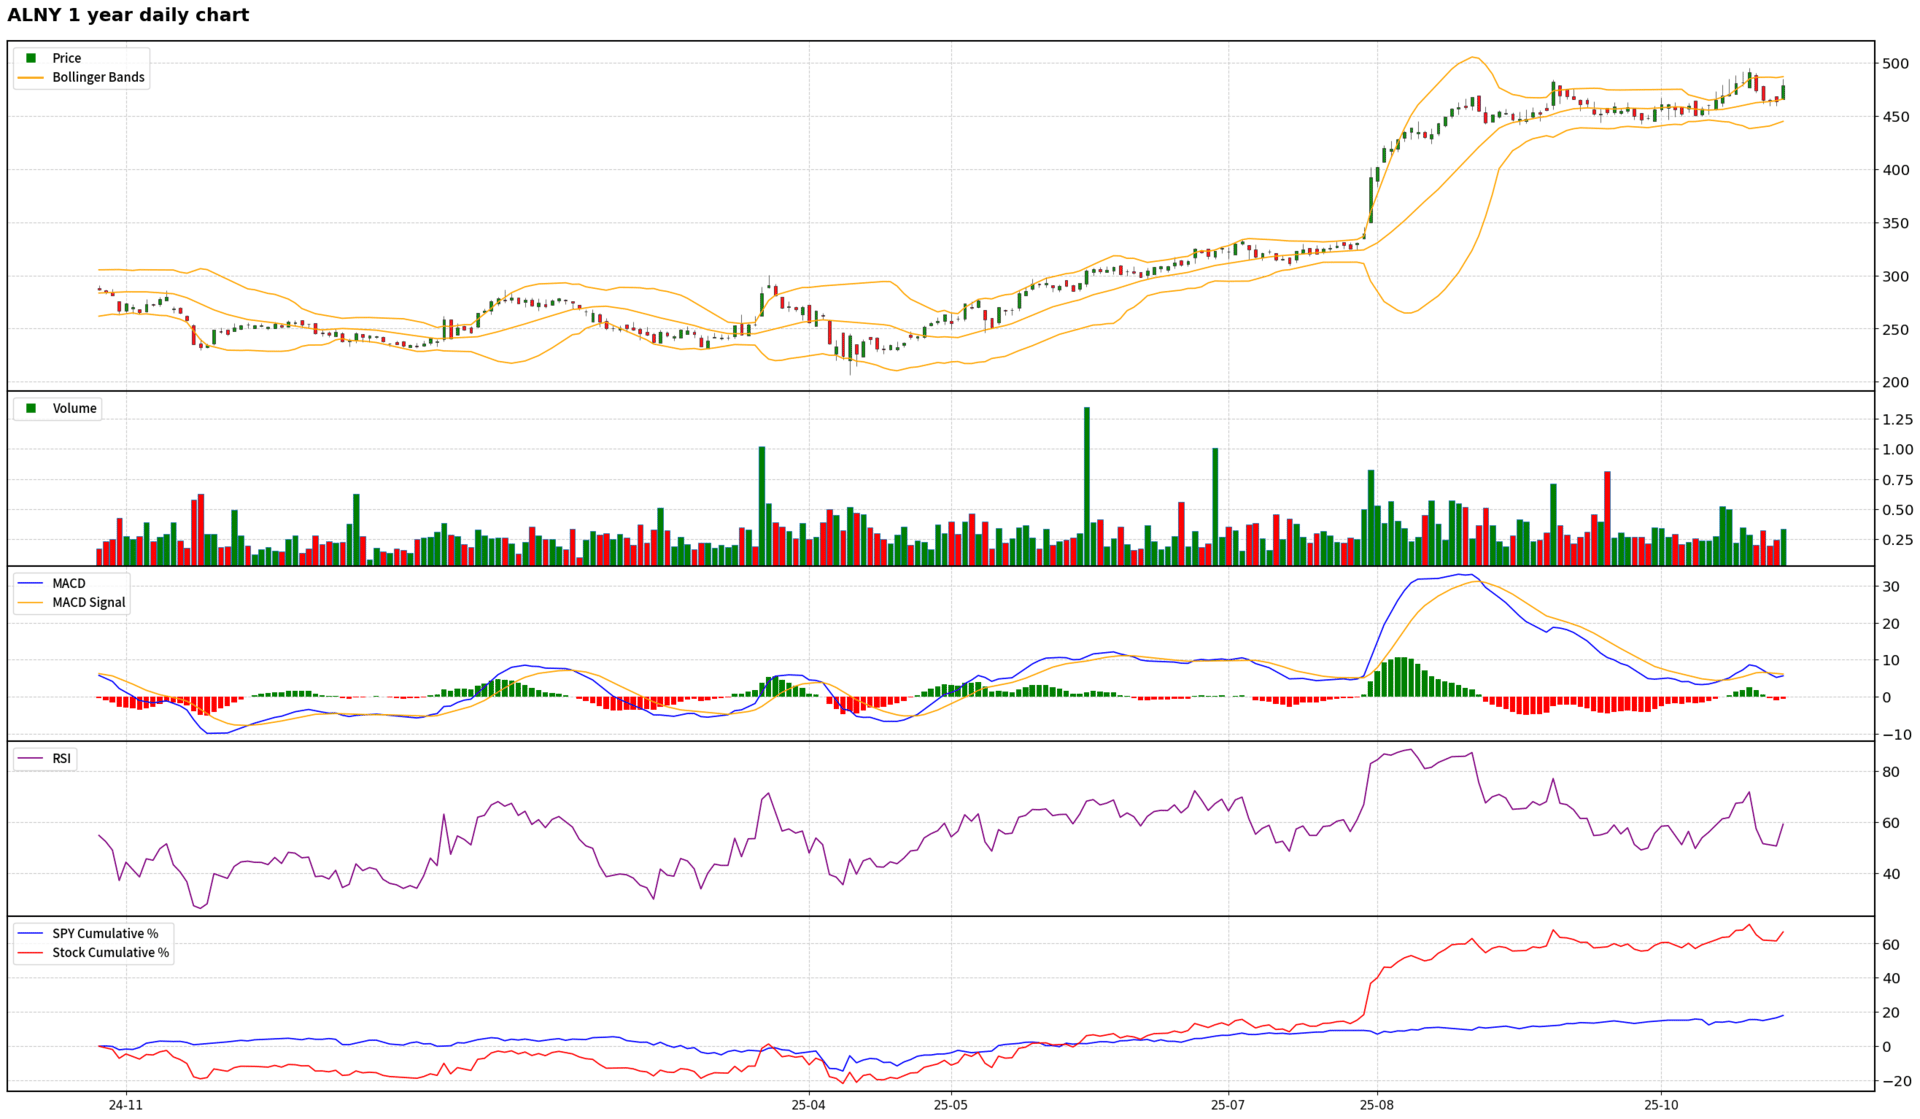This screenshot has height=1119, width=1920.
Task: Click the purple RSI legend entry
Action: coord(61,758)
